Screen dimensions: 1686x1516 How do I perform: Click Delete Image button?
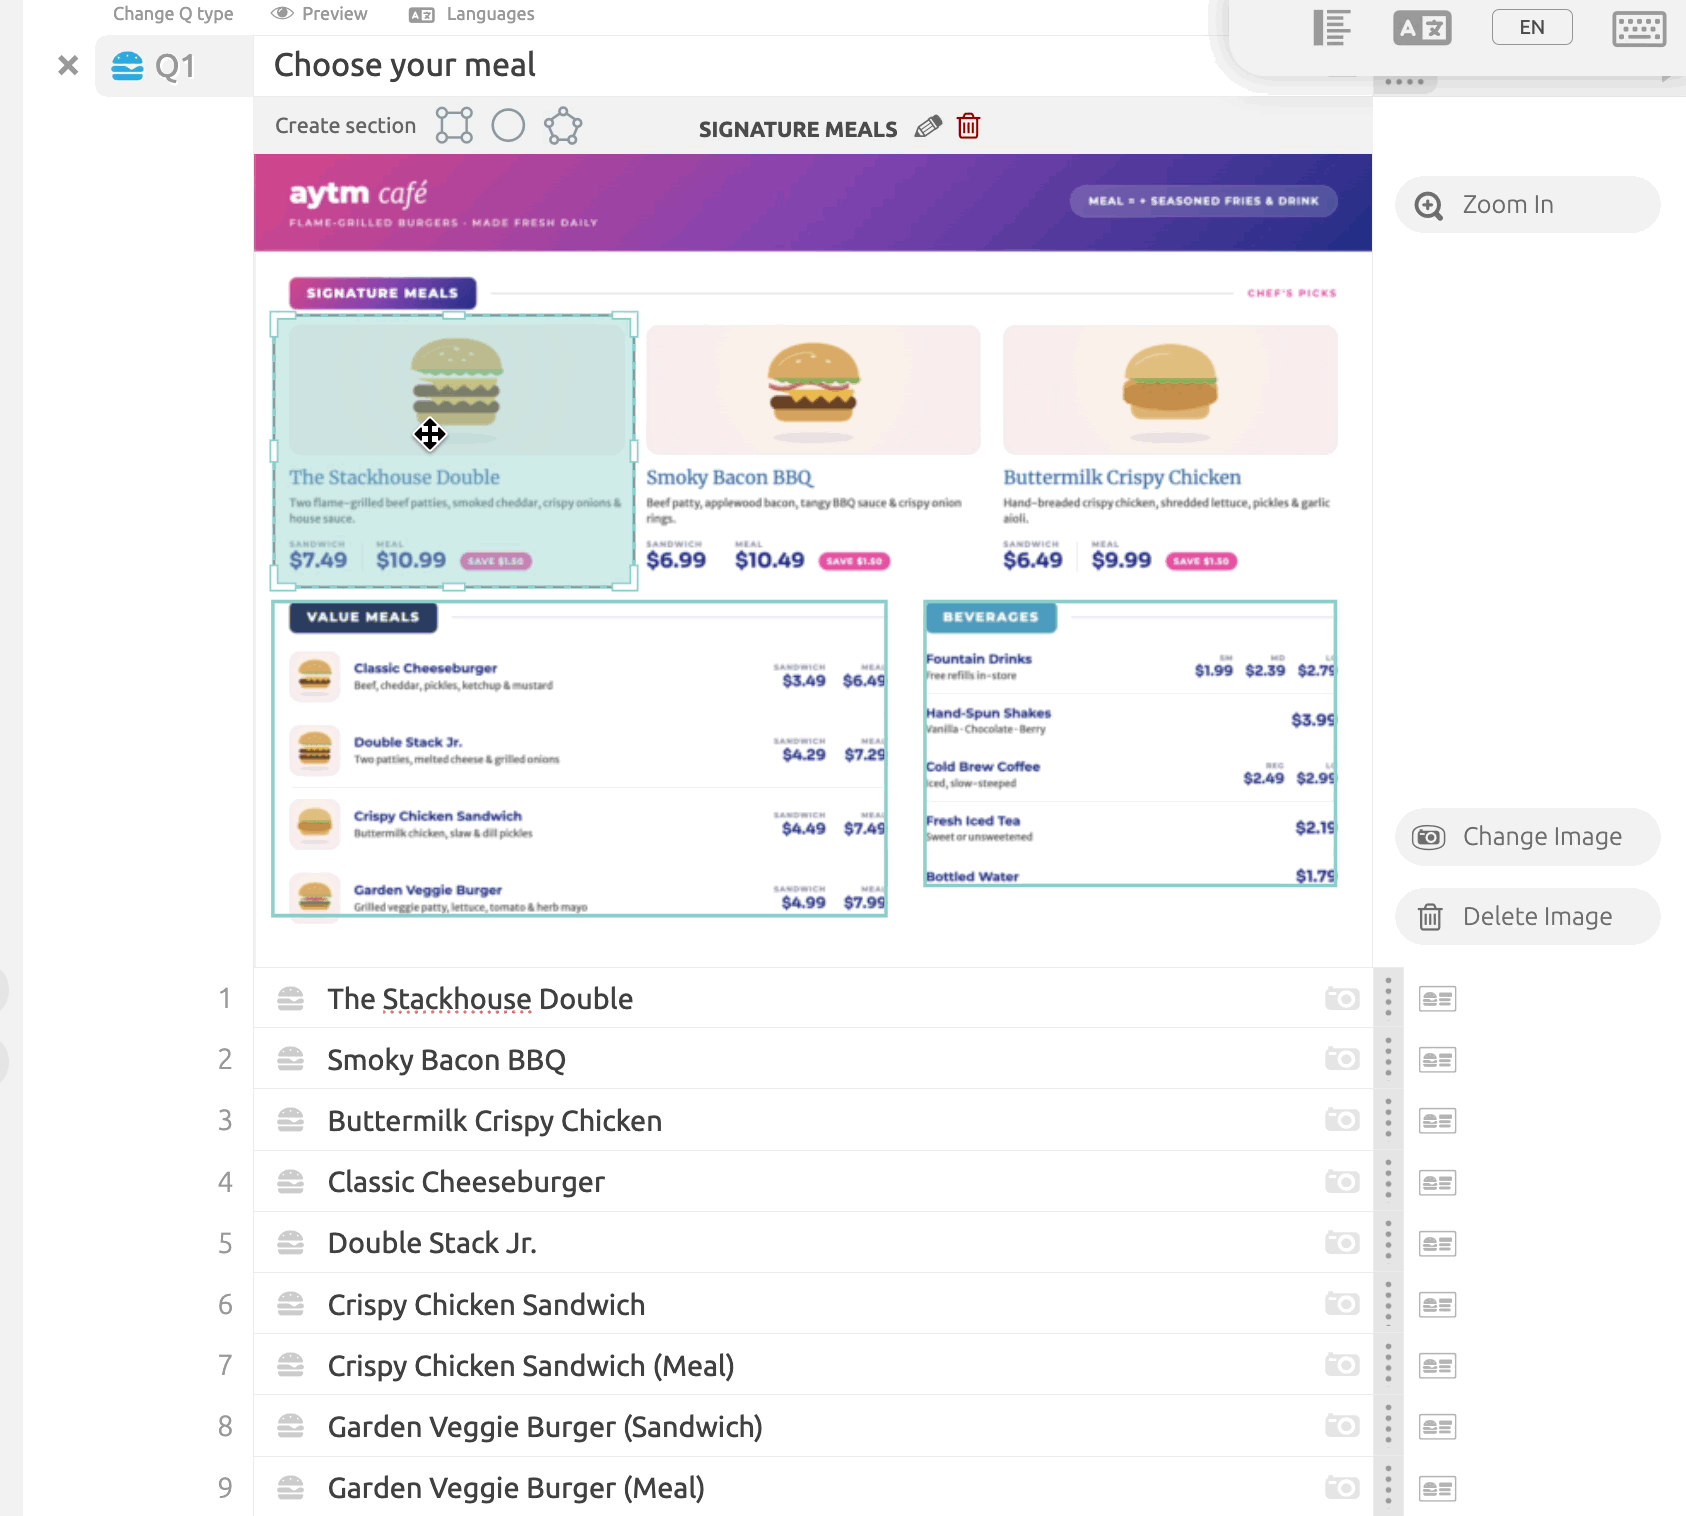[x=1528, y=917]
